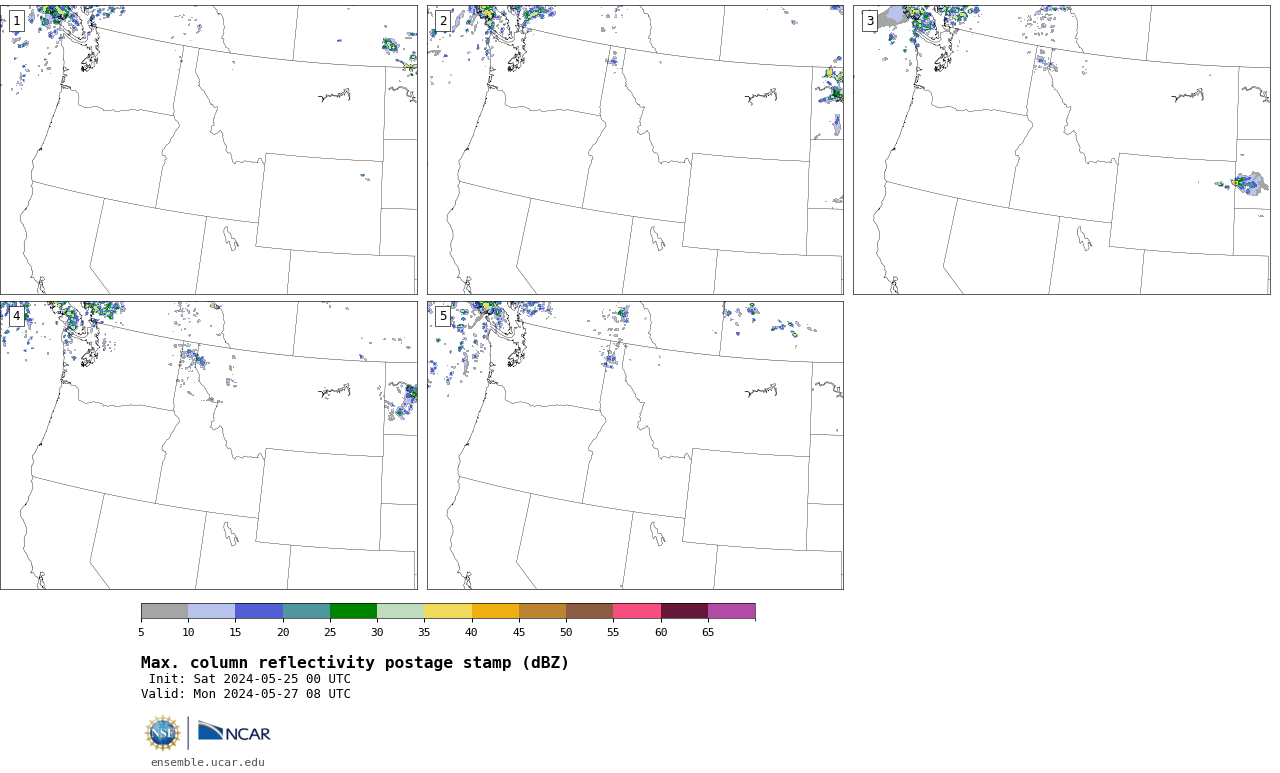This screenshot has width=1280, height=773.
Task: Click colorbar tick label 35
Action: 424,632
